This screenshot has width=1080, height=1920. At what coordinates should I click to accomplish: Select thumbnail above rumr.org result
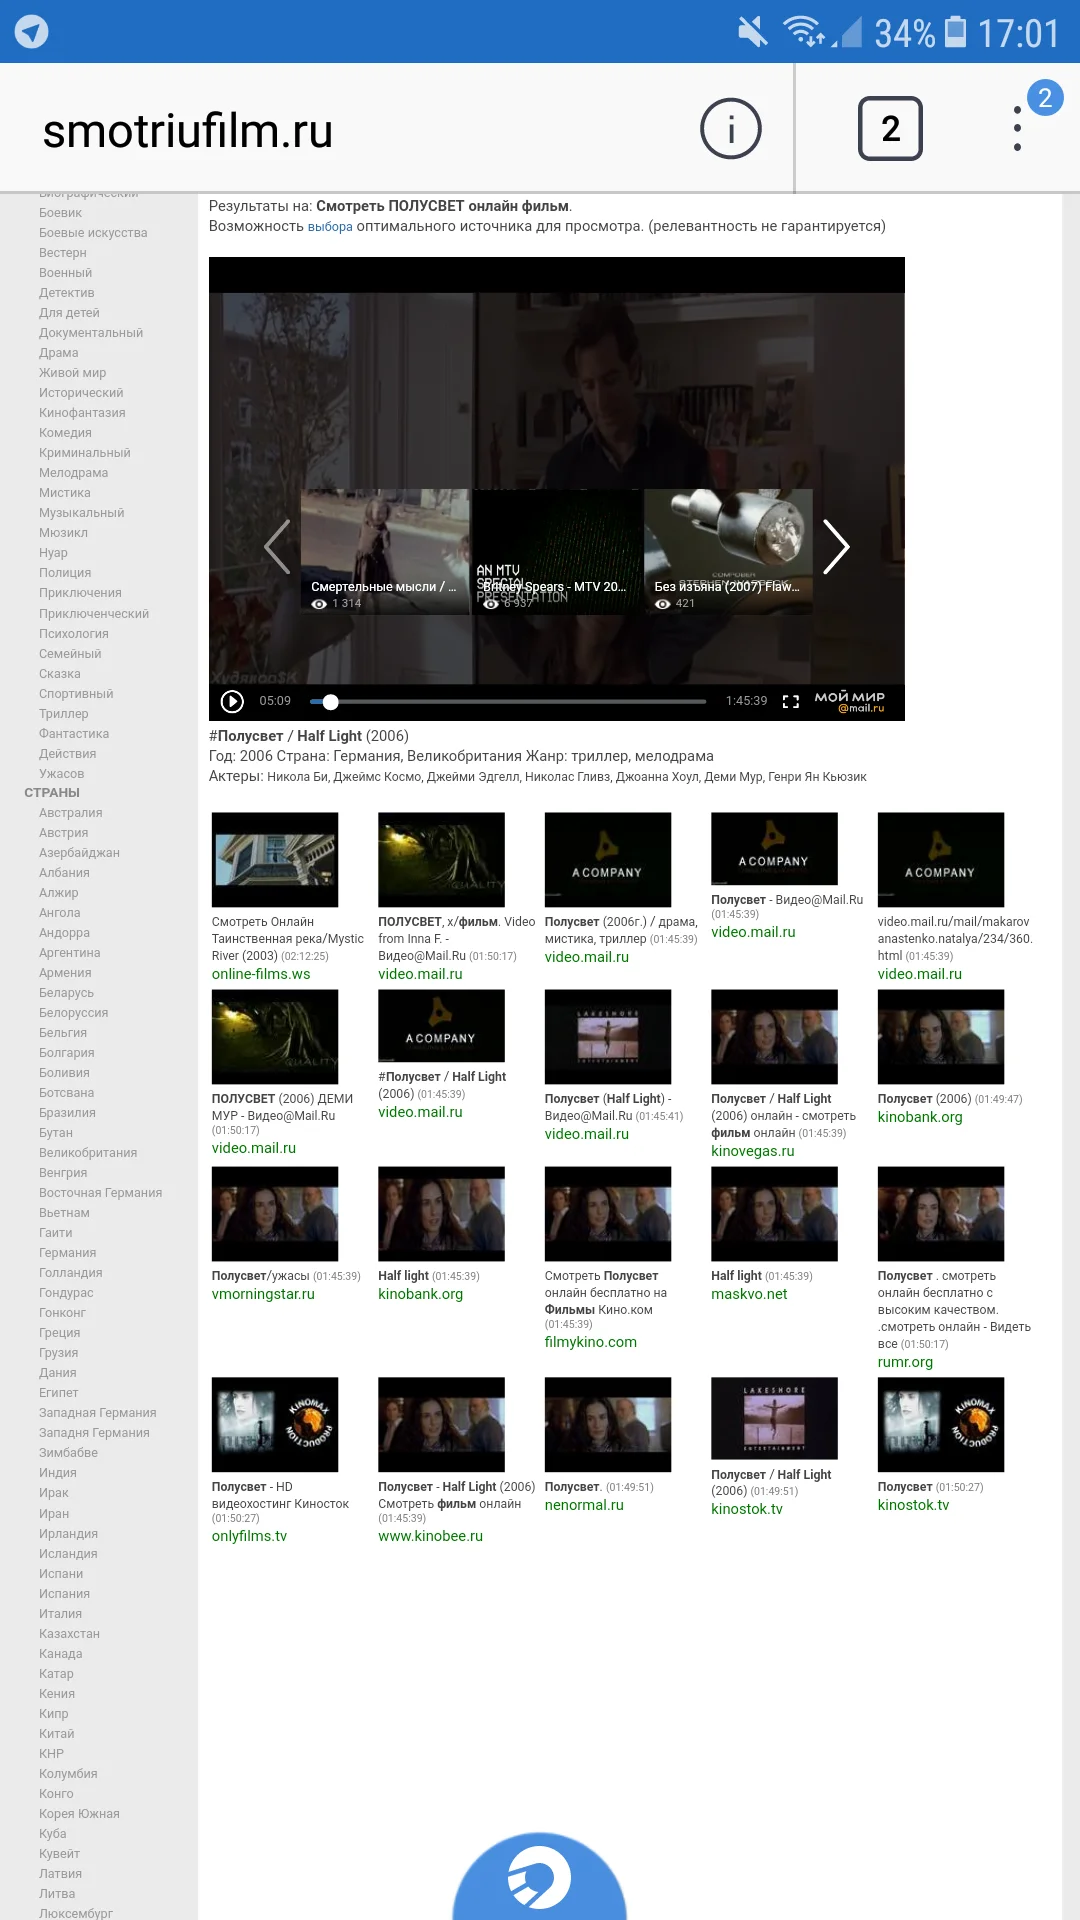(941, 1214)
